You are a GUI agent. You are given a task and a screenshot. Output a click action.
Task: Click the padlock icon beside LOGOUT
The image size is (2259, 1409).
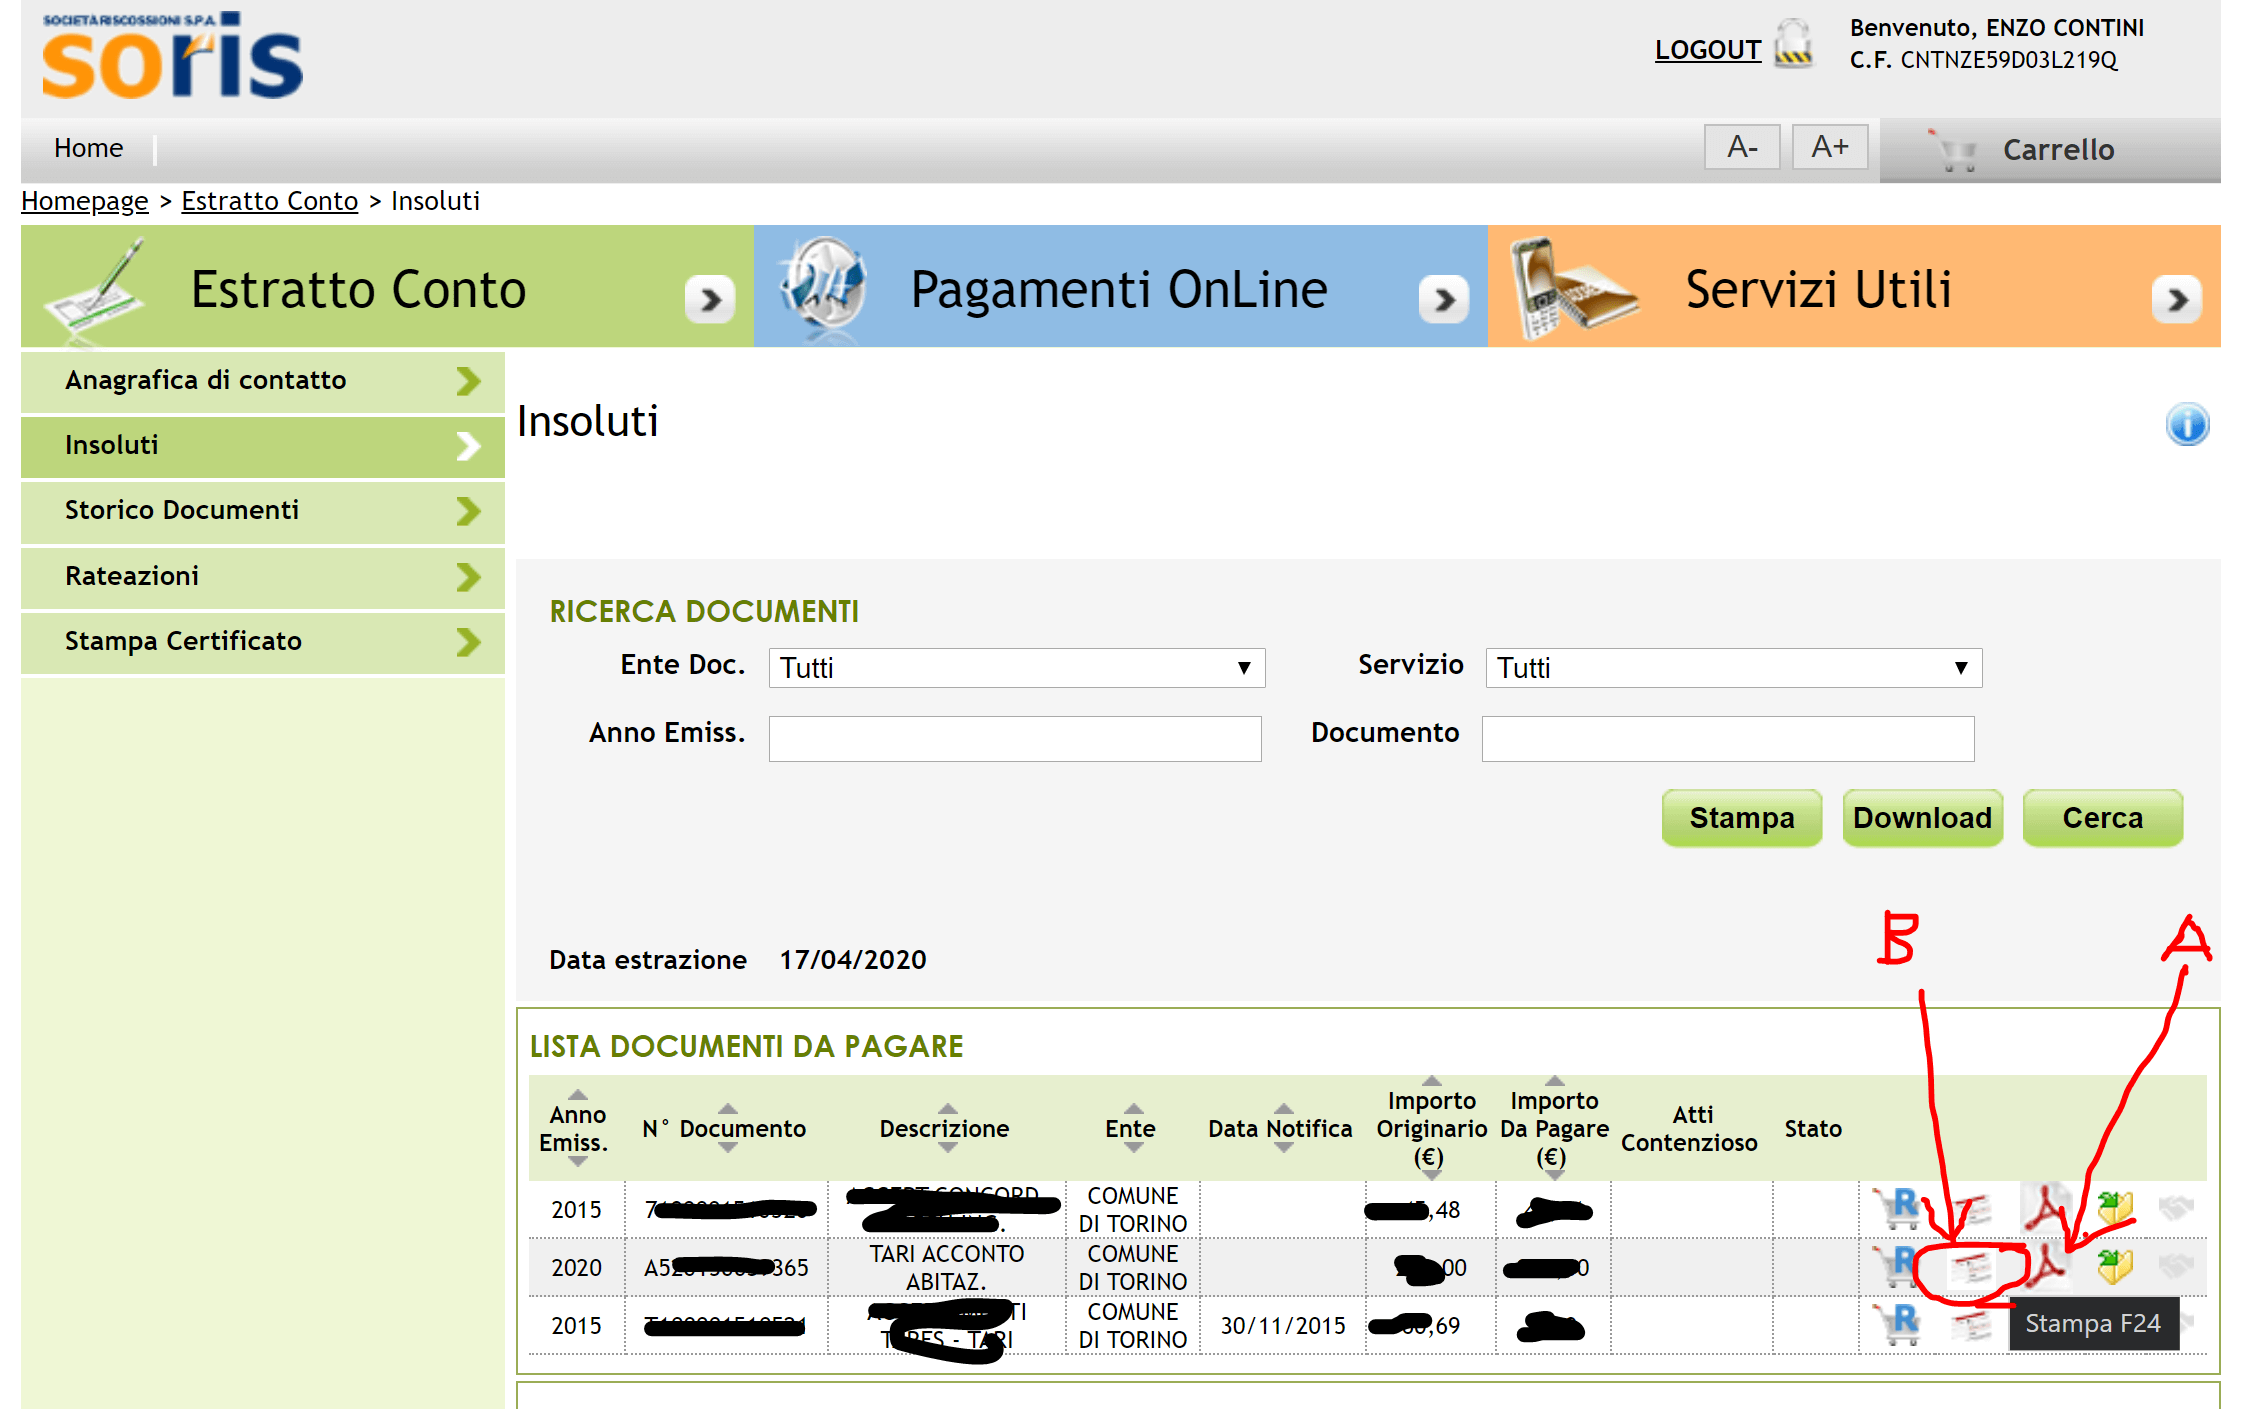point(1793,45)
